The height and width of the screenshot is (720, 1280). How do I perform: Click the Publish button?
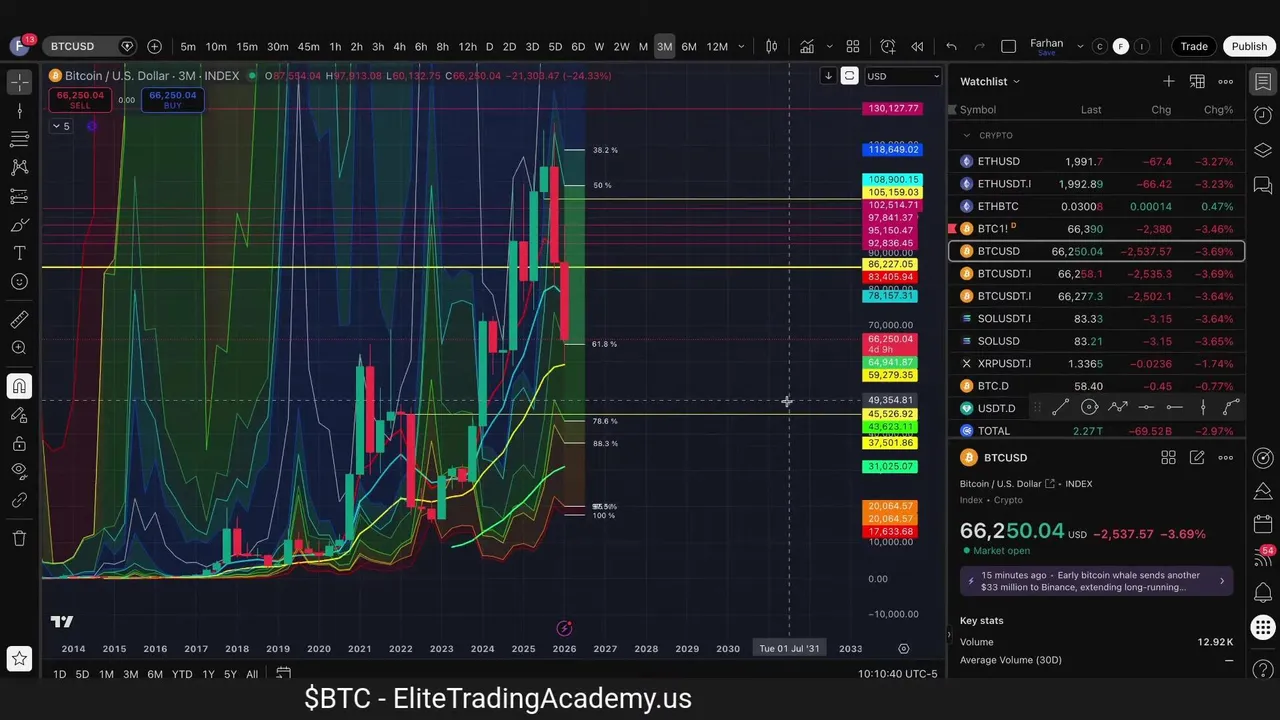point(1249,46)
